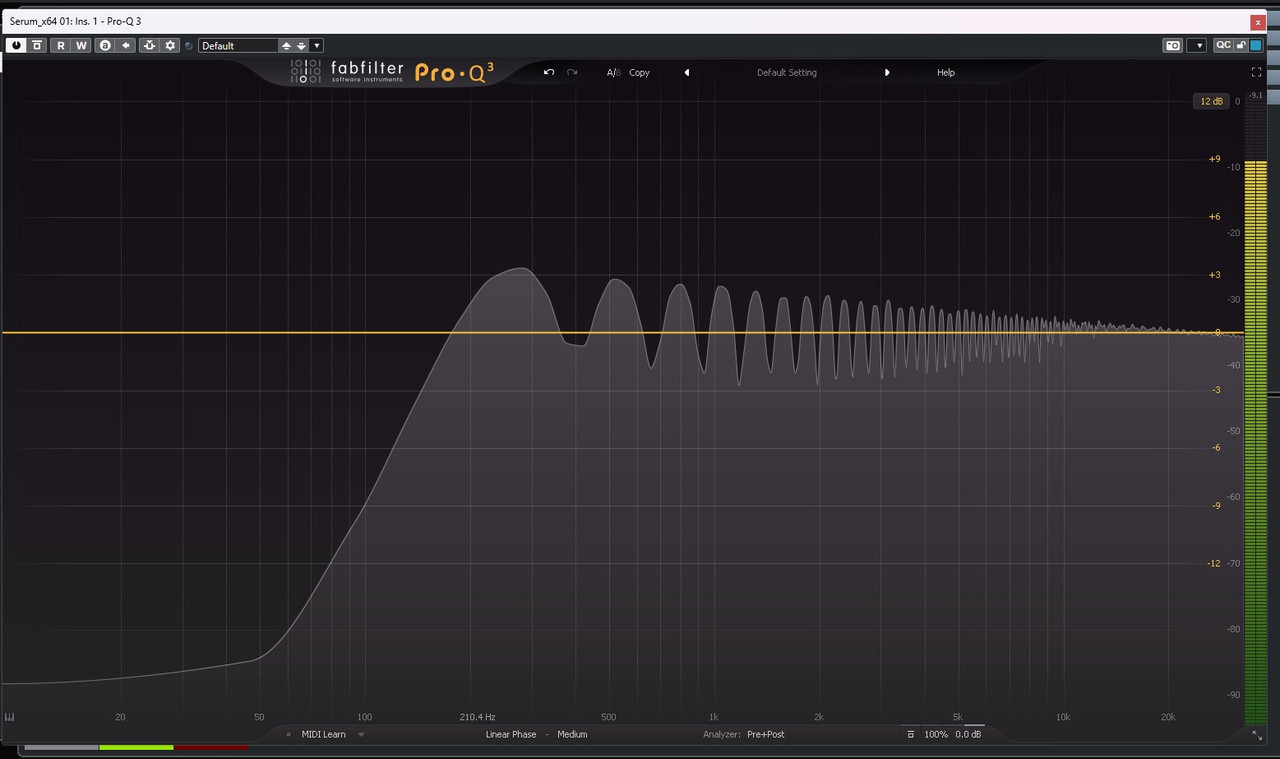Close the Serum Pro-Q 3 plugin window
This screenshot has height=759, width=1280.
pyautogui.click(x=1258, y=22)
